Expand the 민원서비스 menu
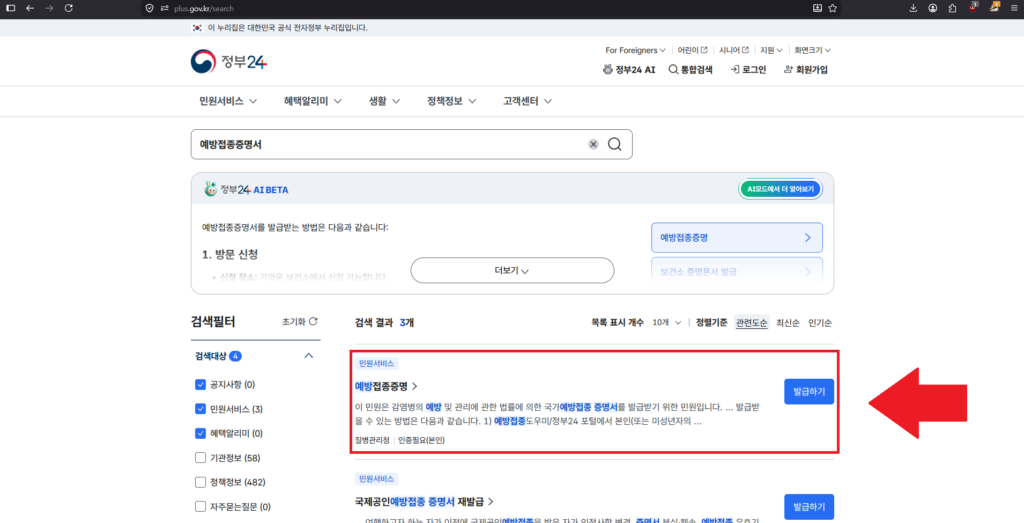 point(228,101)
